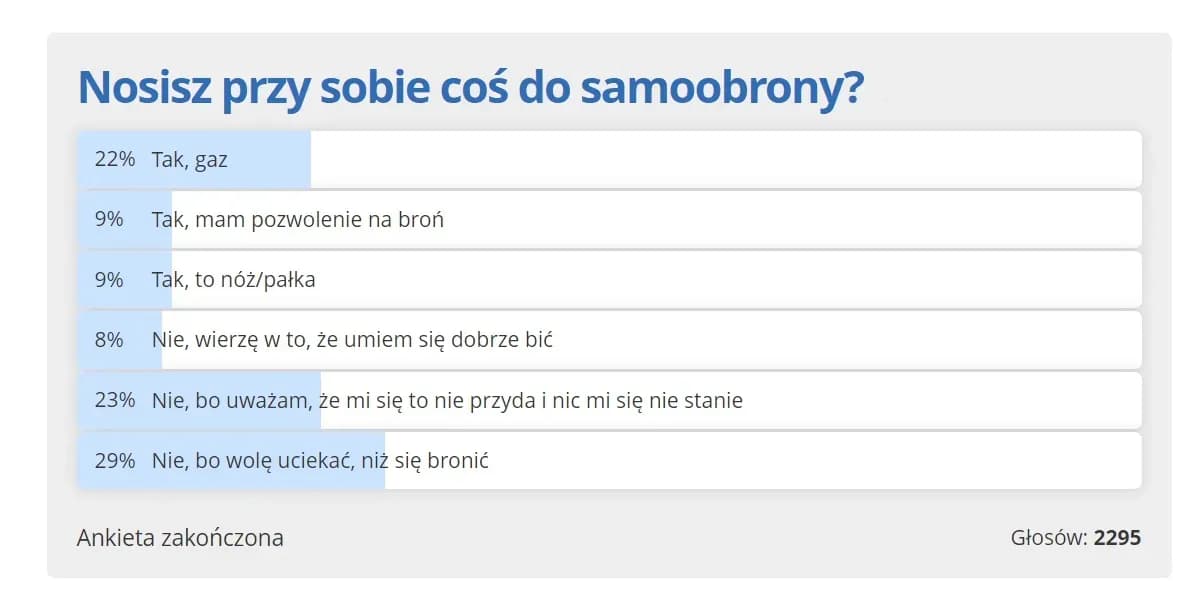Pick 'Nie, bo wolę uciekać, niż się bronić'
The height and width of the screenshot is (599, 1194).
(x=320, y=461)
